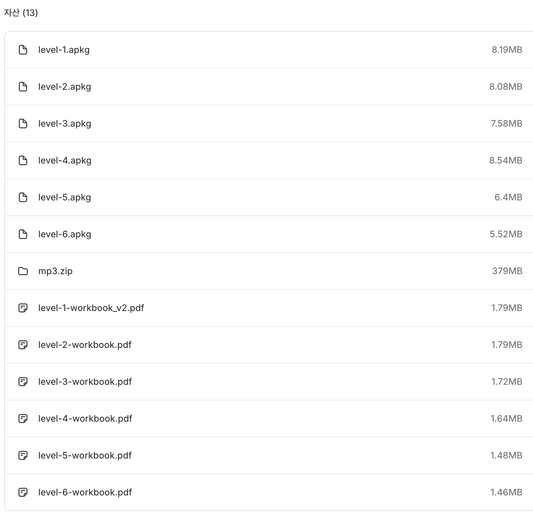Click the file icon beside level-3.apkg
The image size is (533, 517).
[23, 124]
